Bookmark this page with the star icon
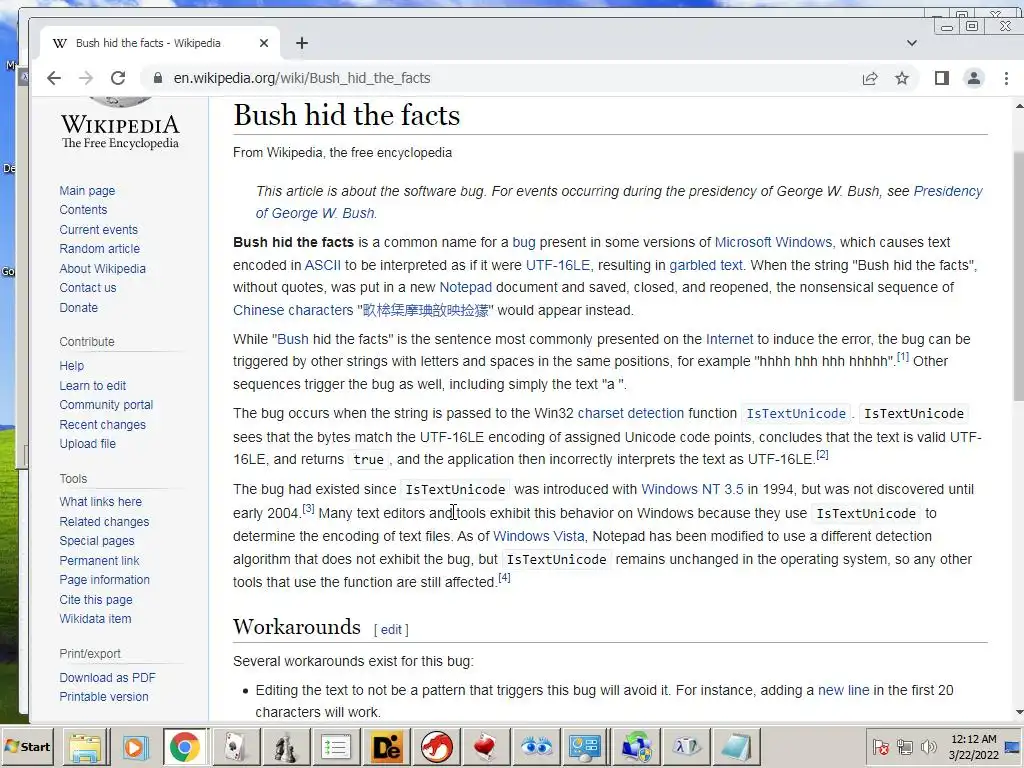Screen dimensions: 1024x768 pyautogui.click(x=902, y=78)
